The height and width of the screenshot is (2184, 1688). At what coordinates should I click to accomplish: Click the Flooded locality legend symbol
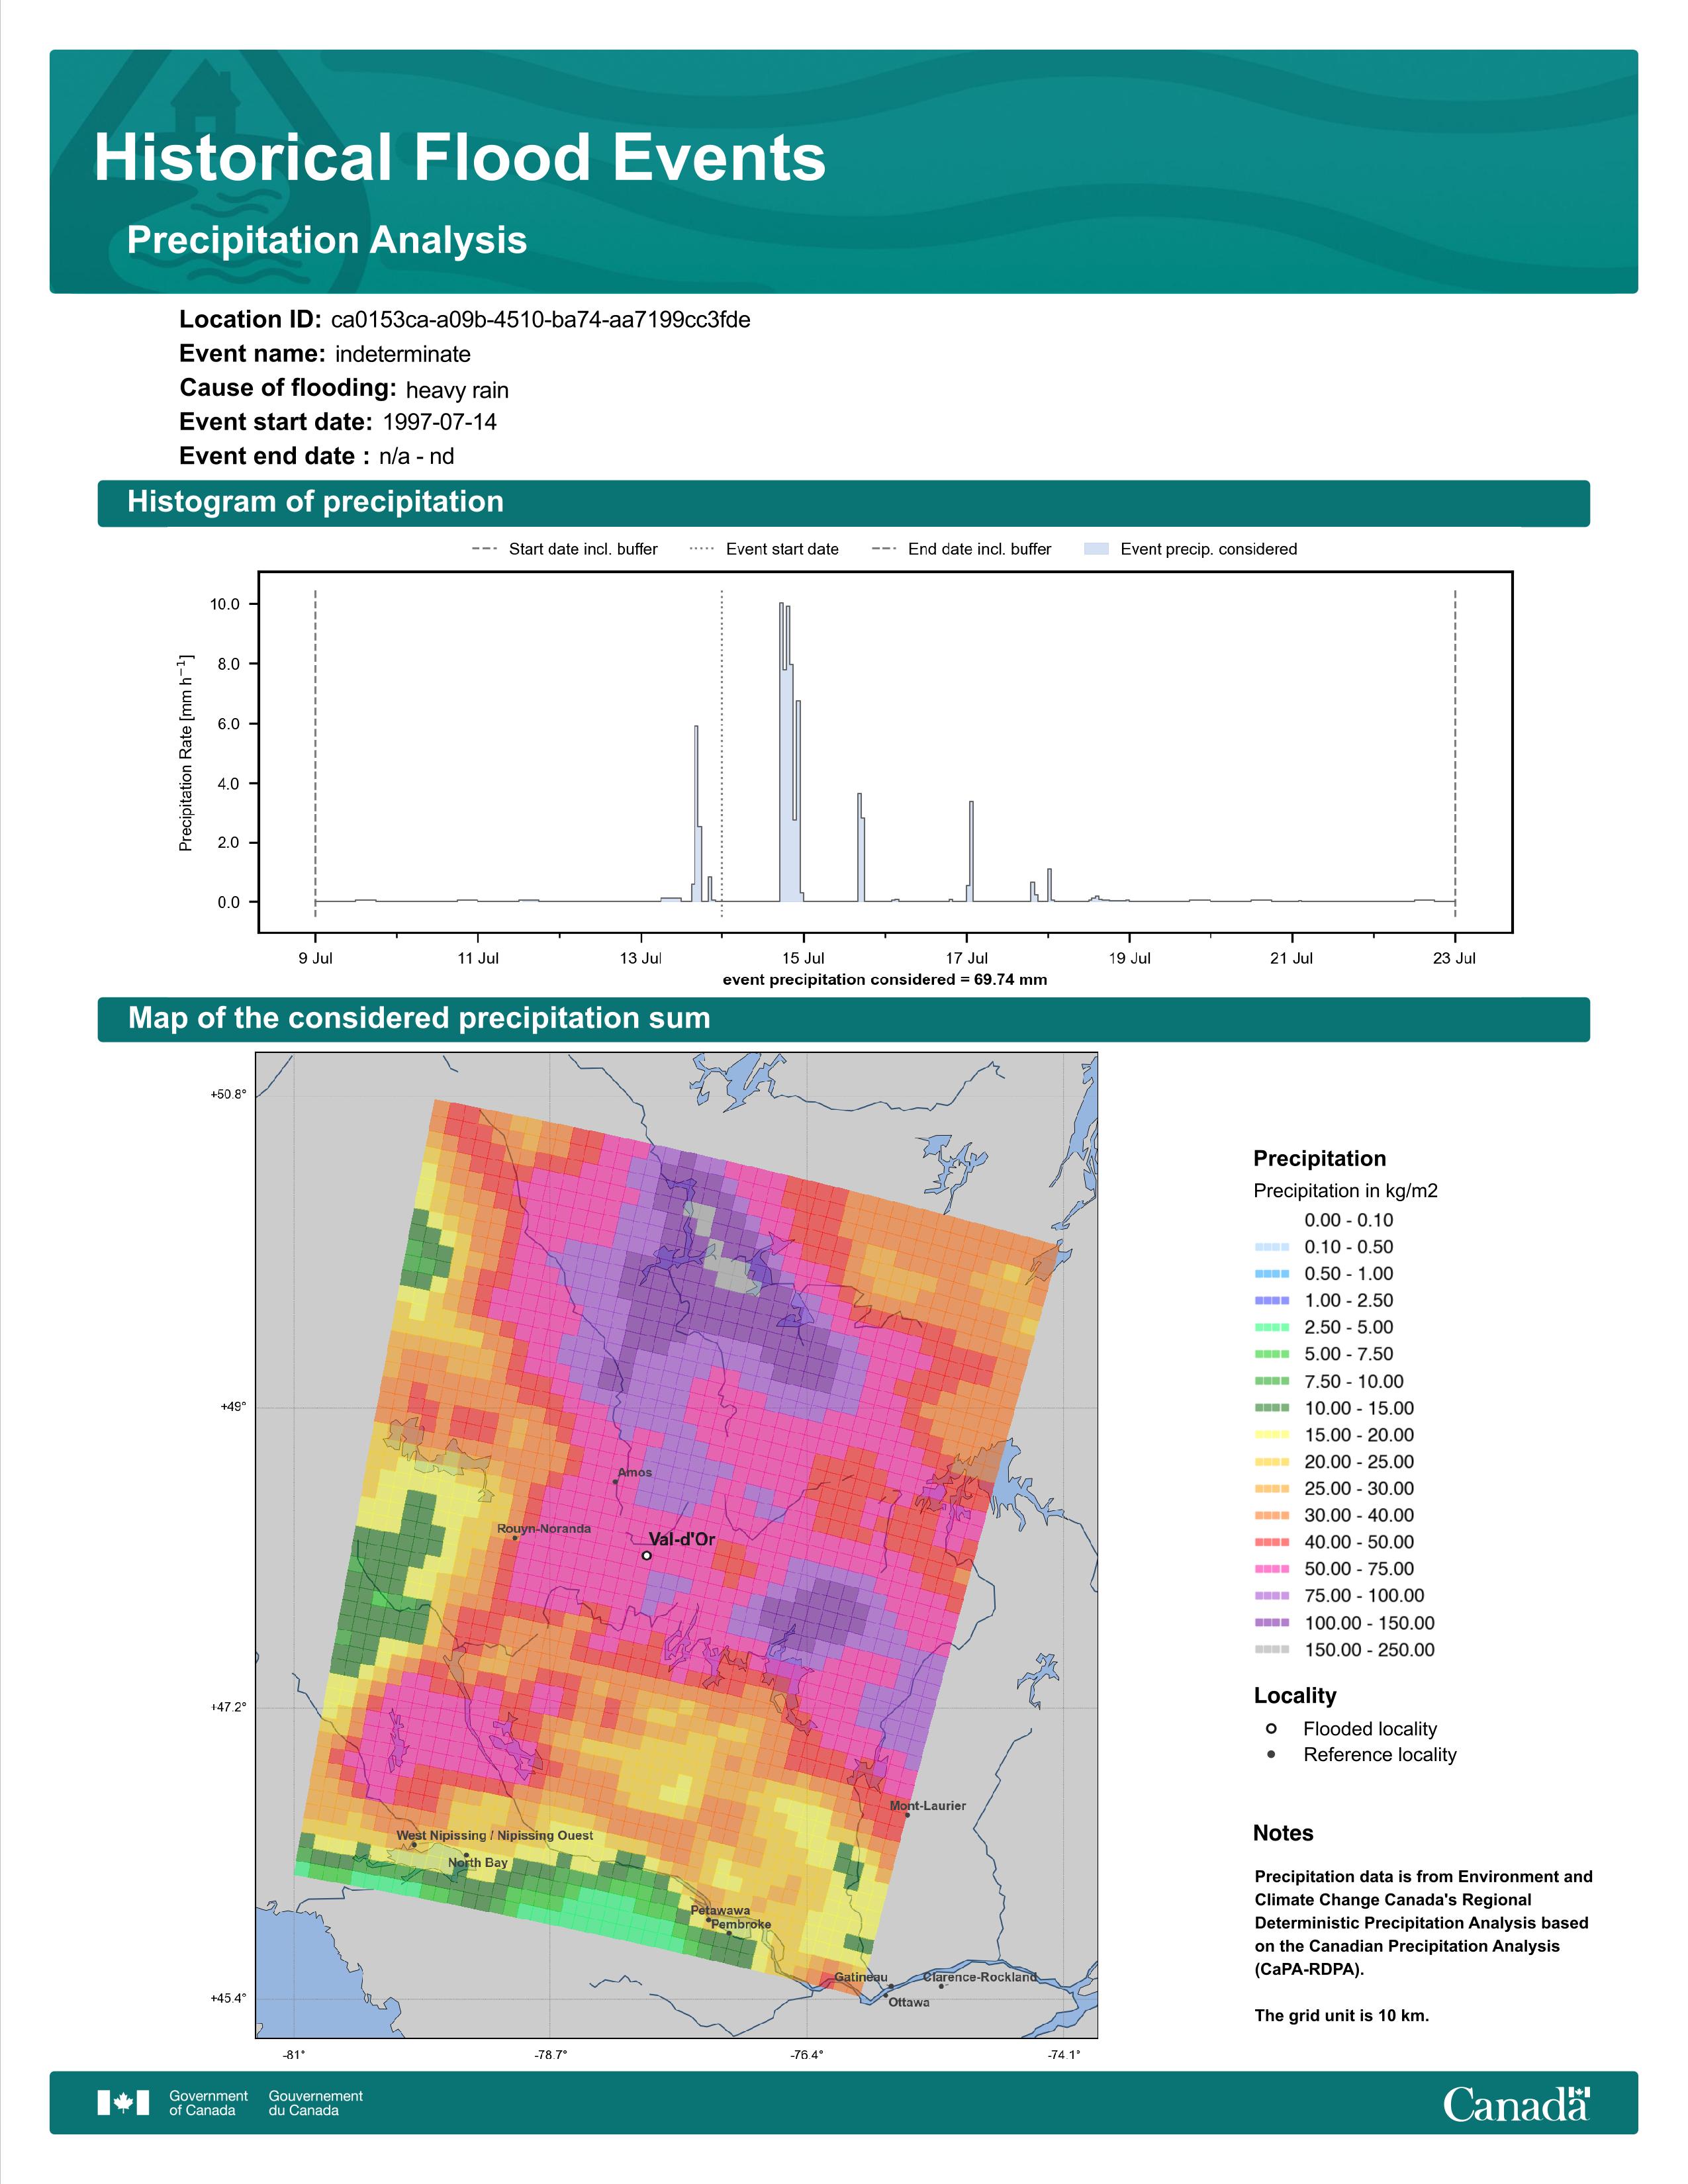1271,1728
